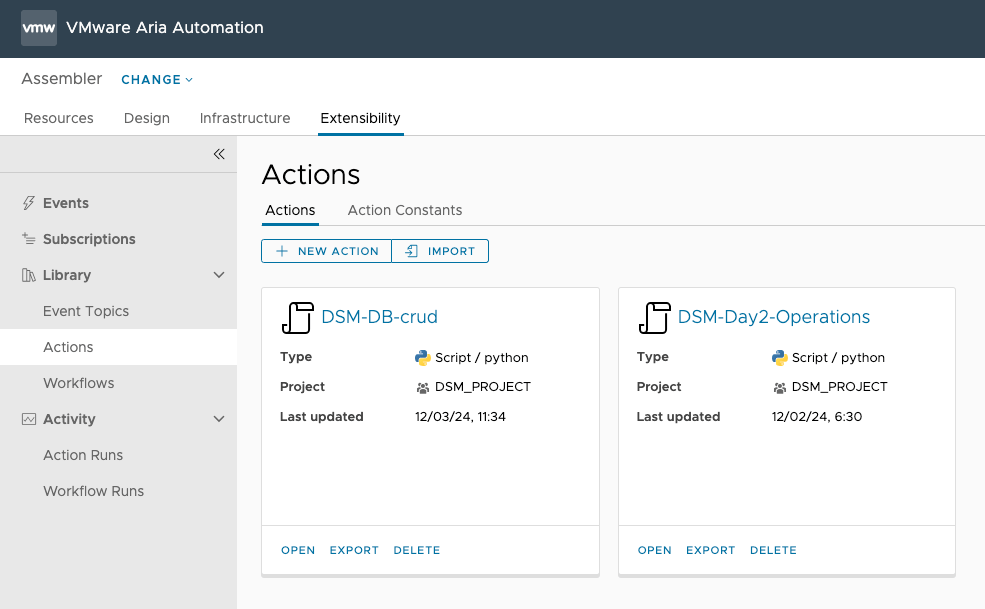Click the VMware Aria Automation title
985x609 pixels.
pos(165,28)
